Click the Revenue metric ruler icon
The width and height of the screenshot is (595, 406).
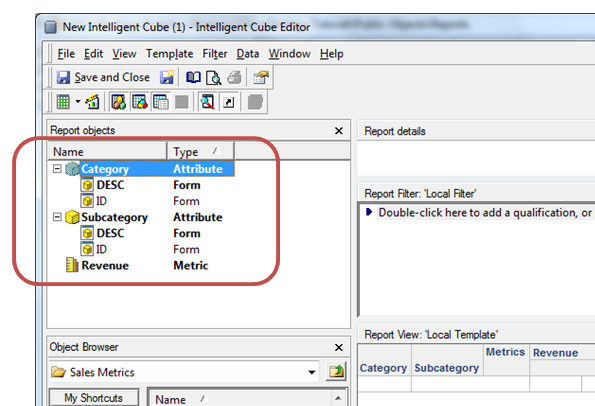(x=72, y=265)
